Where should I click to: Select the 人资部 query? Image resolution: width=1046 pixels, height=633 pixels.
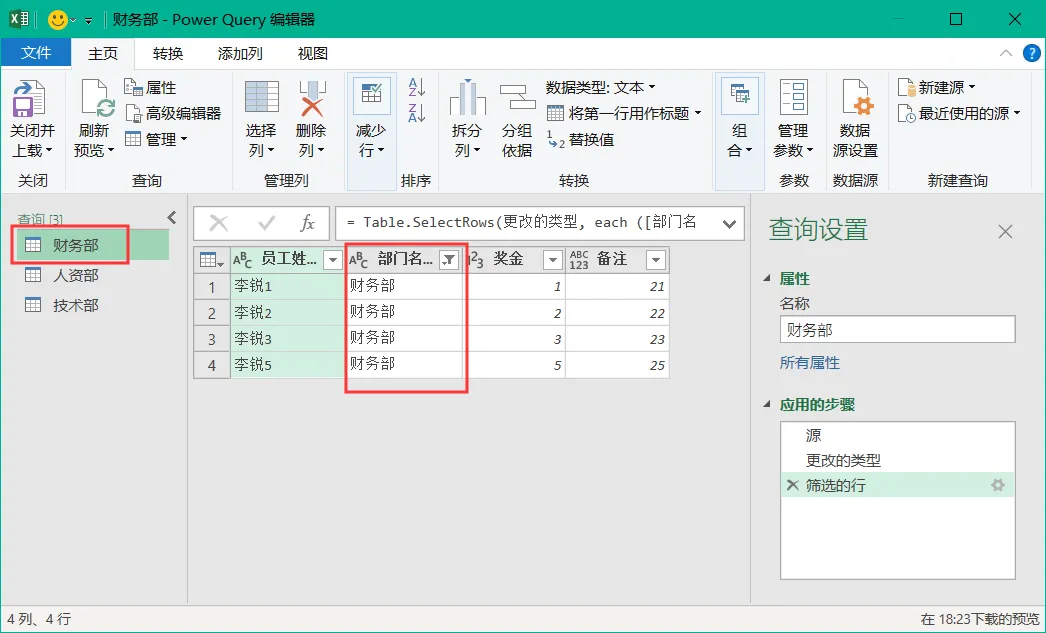click(x=75, y=275)
